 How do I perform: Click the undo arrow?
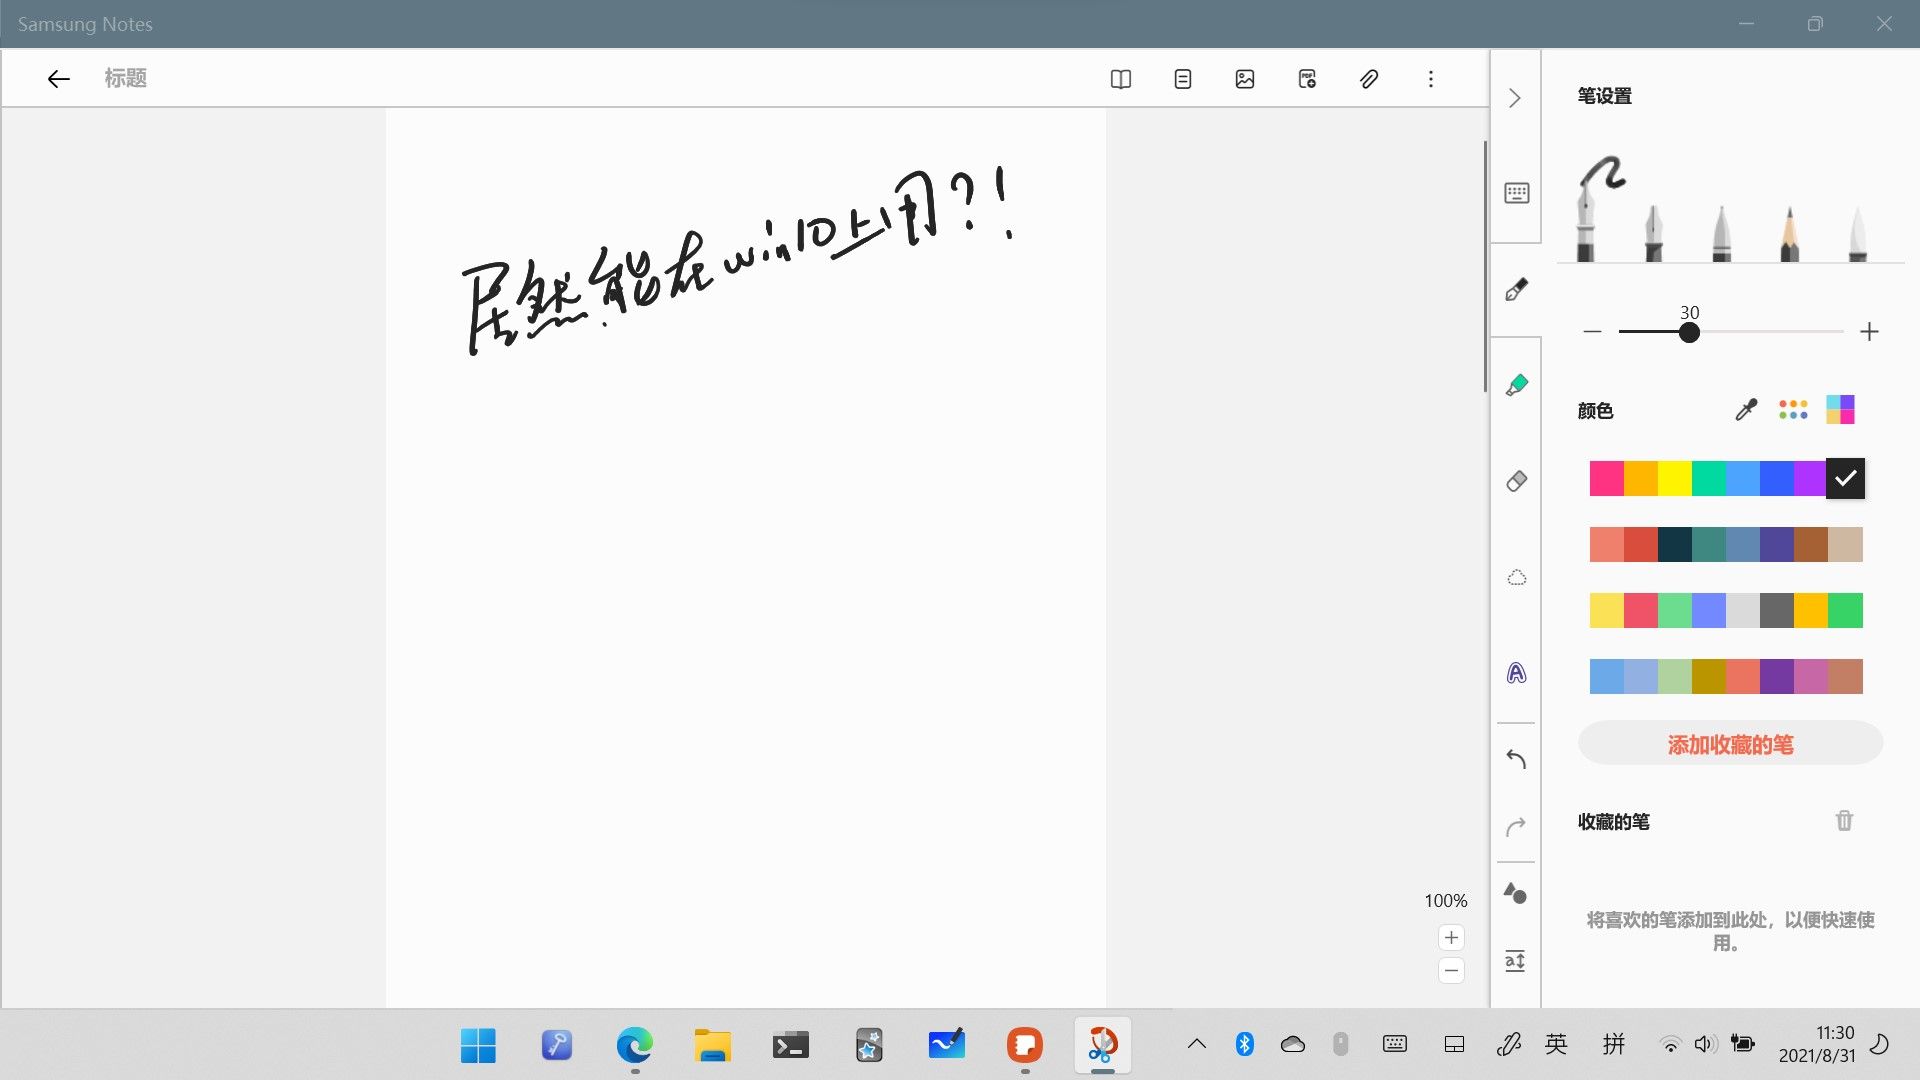tap(1516, 760)
